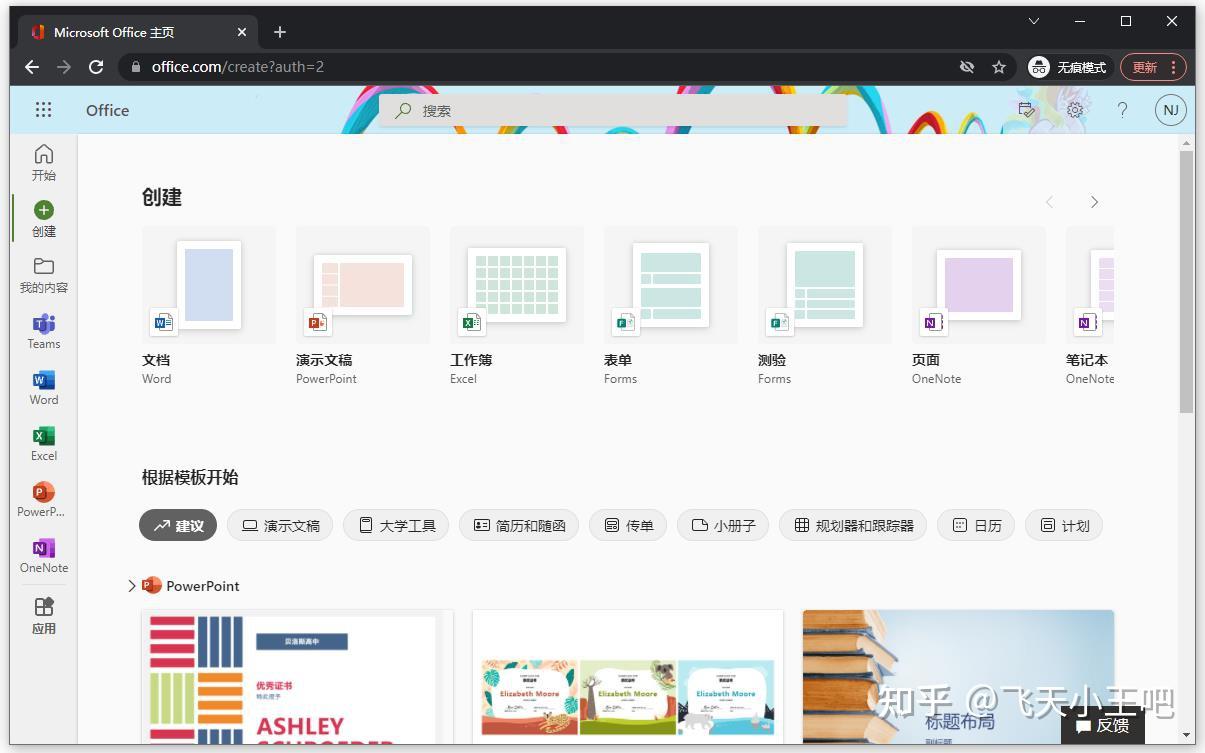Enable the 传单 template filter
Viewport: 1205px width, 753px height.
pyautogui.click(x=628, y=525)
